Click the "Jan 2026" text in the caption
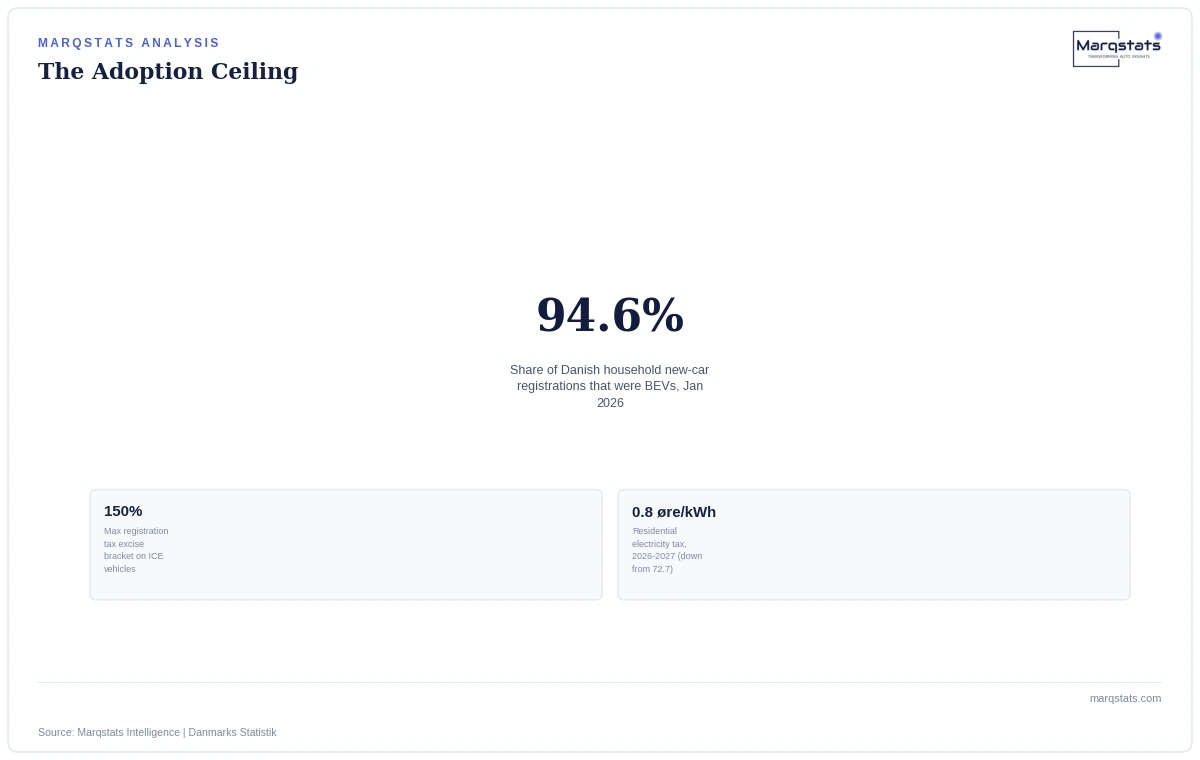 [x=650, y=394]
